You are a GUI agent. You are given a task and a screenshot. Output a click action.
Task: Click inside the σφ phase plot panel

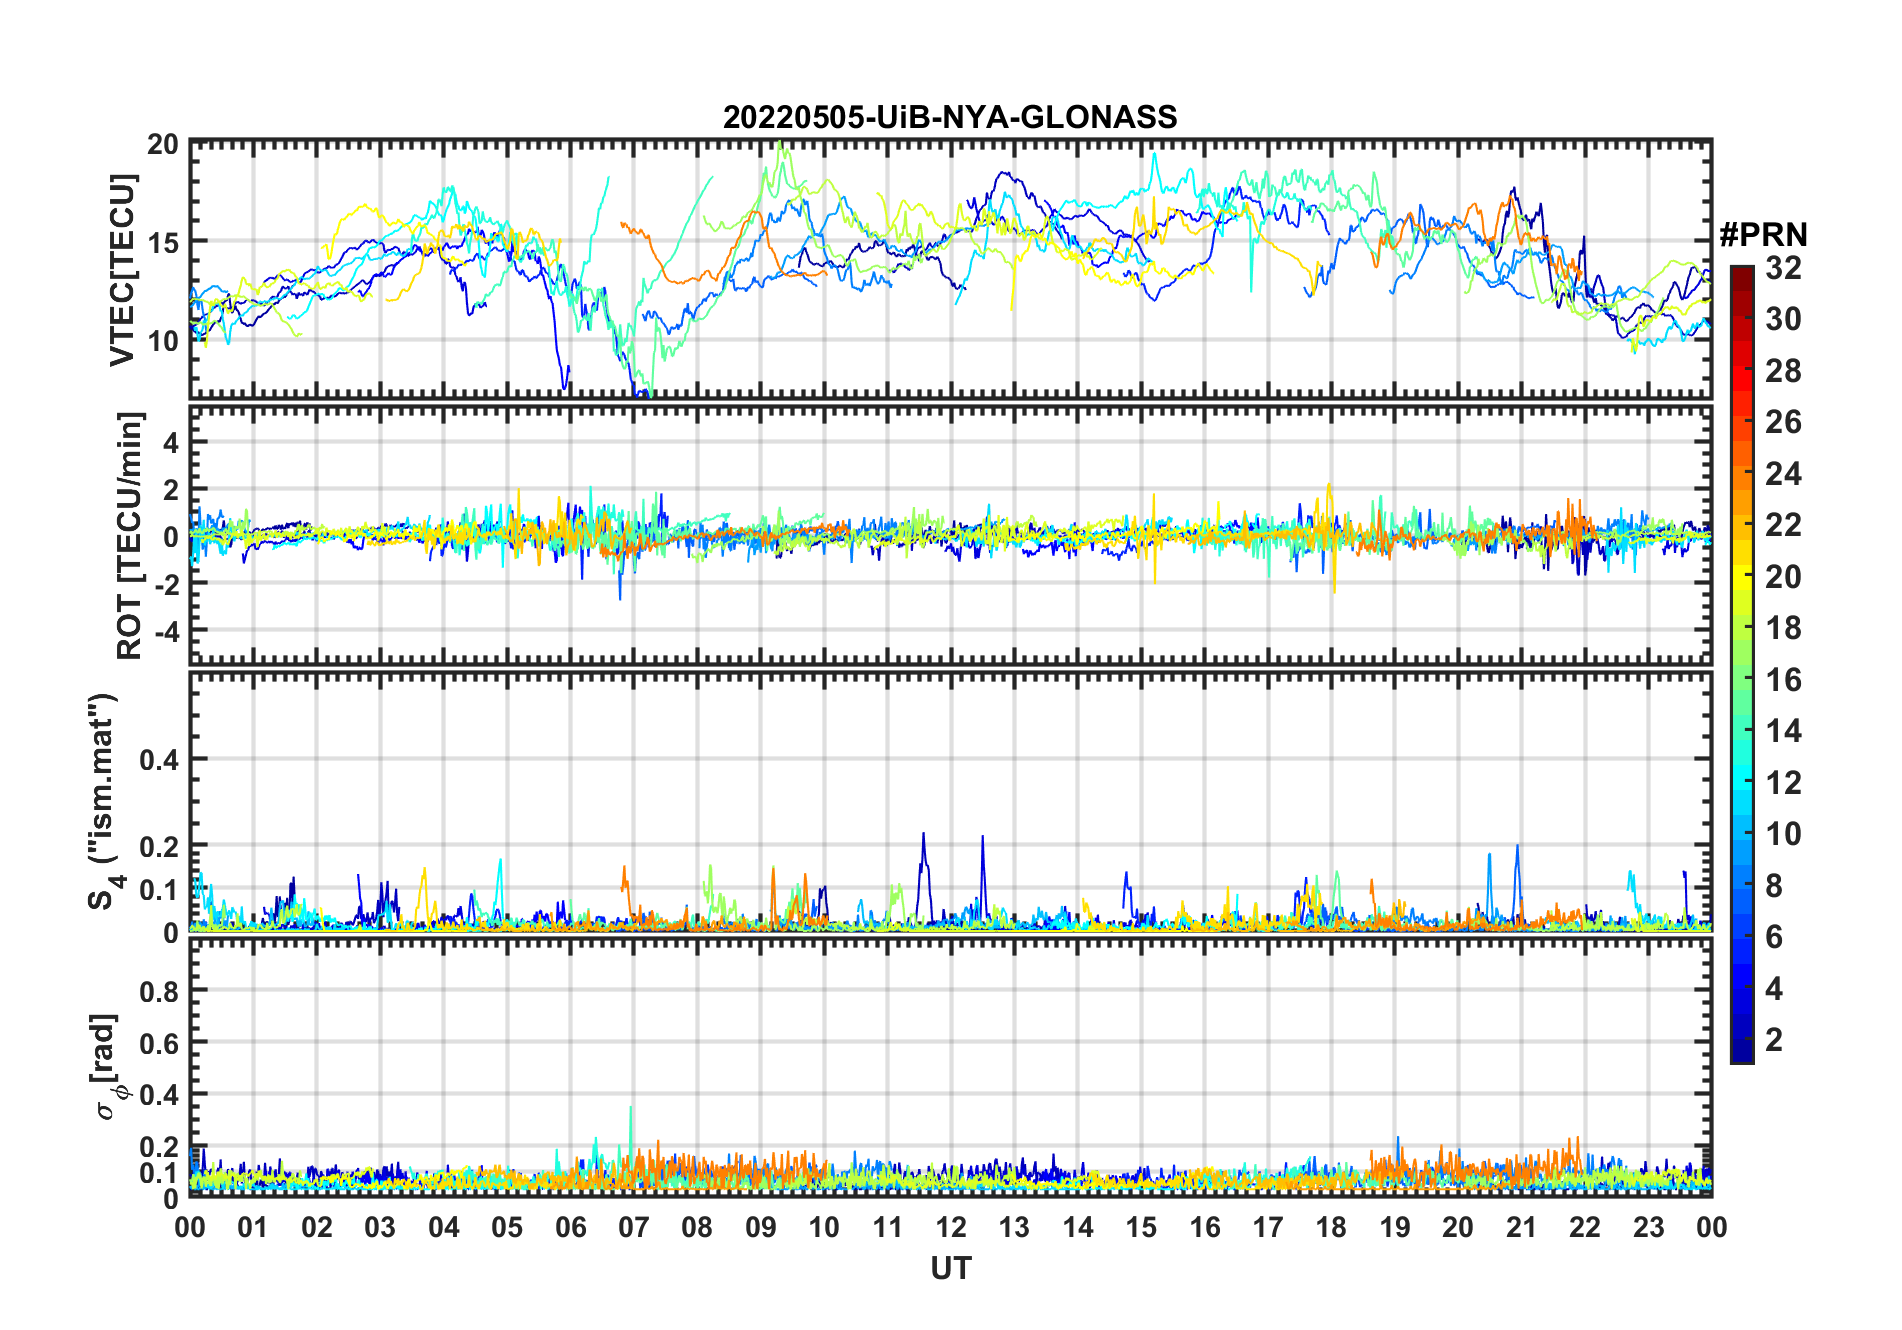point(950,1067)
